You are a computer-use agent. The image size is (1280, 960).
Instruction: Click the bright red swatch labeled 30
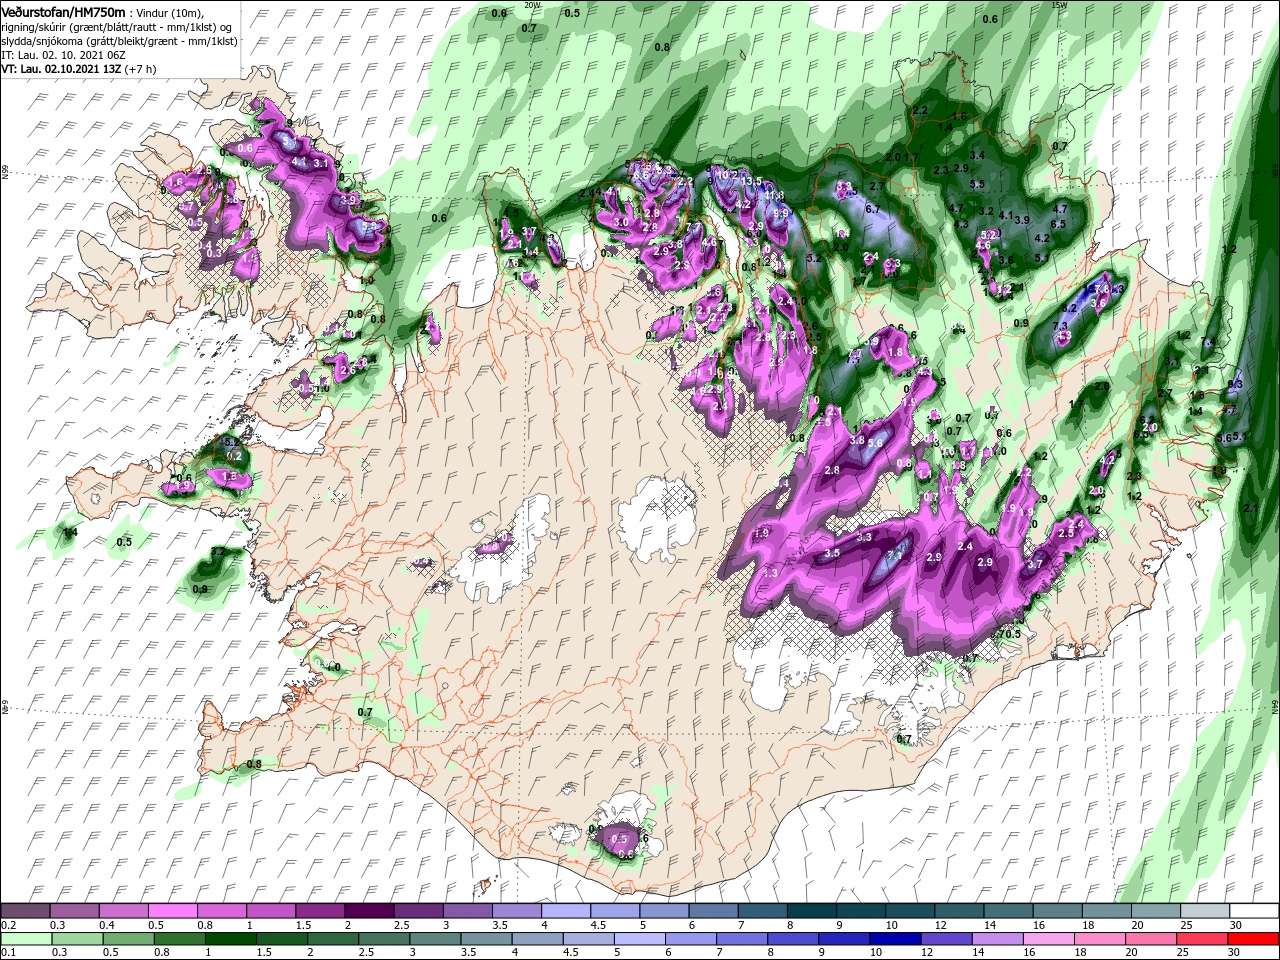point(1254,940)
